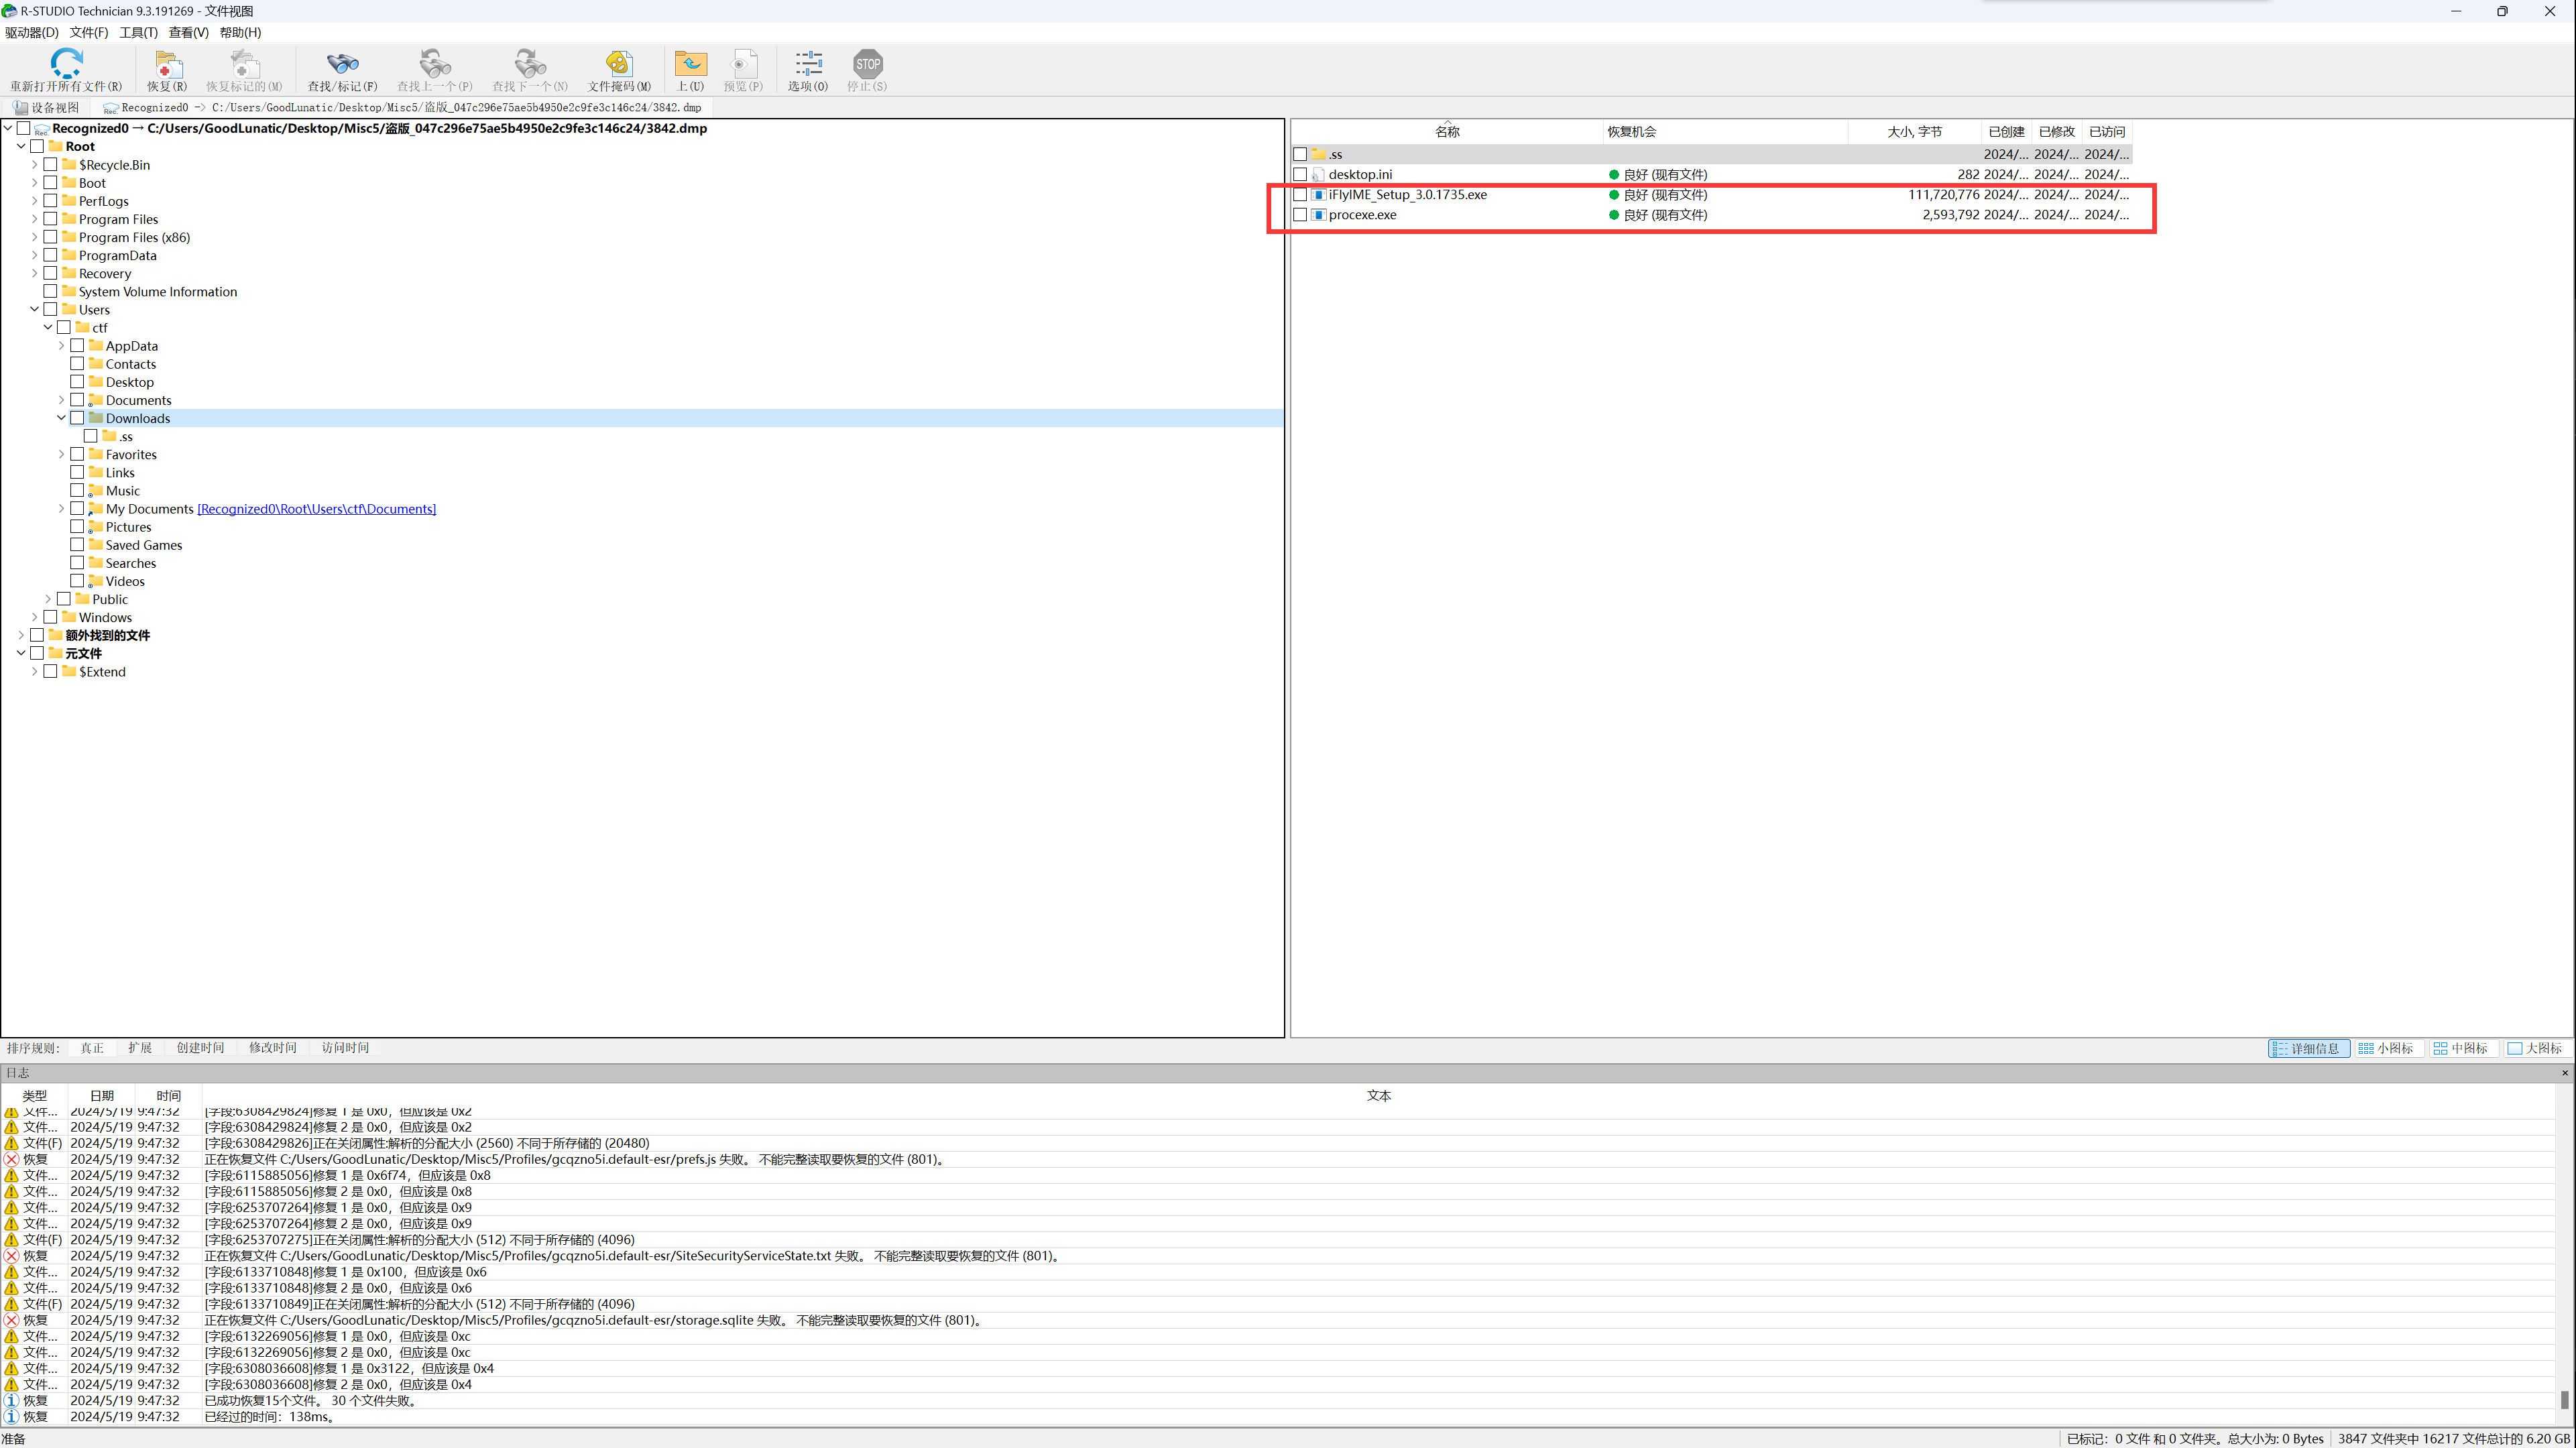Viewport: 2576px width, 1448px height.
Task: Click the .ss folder icon in file list
Action: coord(1318,154)
